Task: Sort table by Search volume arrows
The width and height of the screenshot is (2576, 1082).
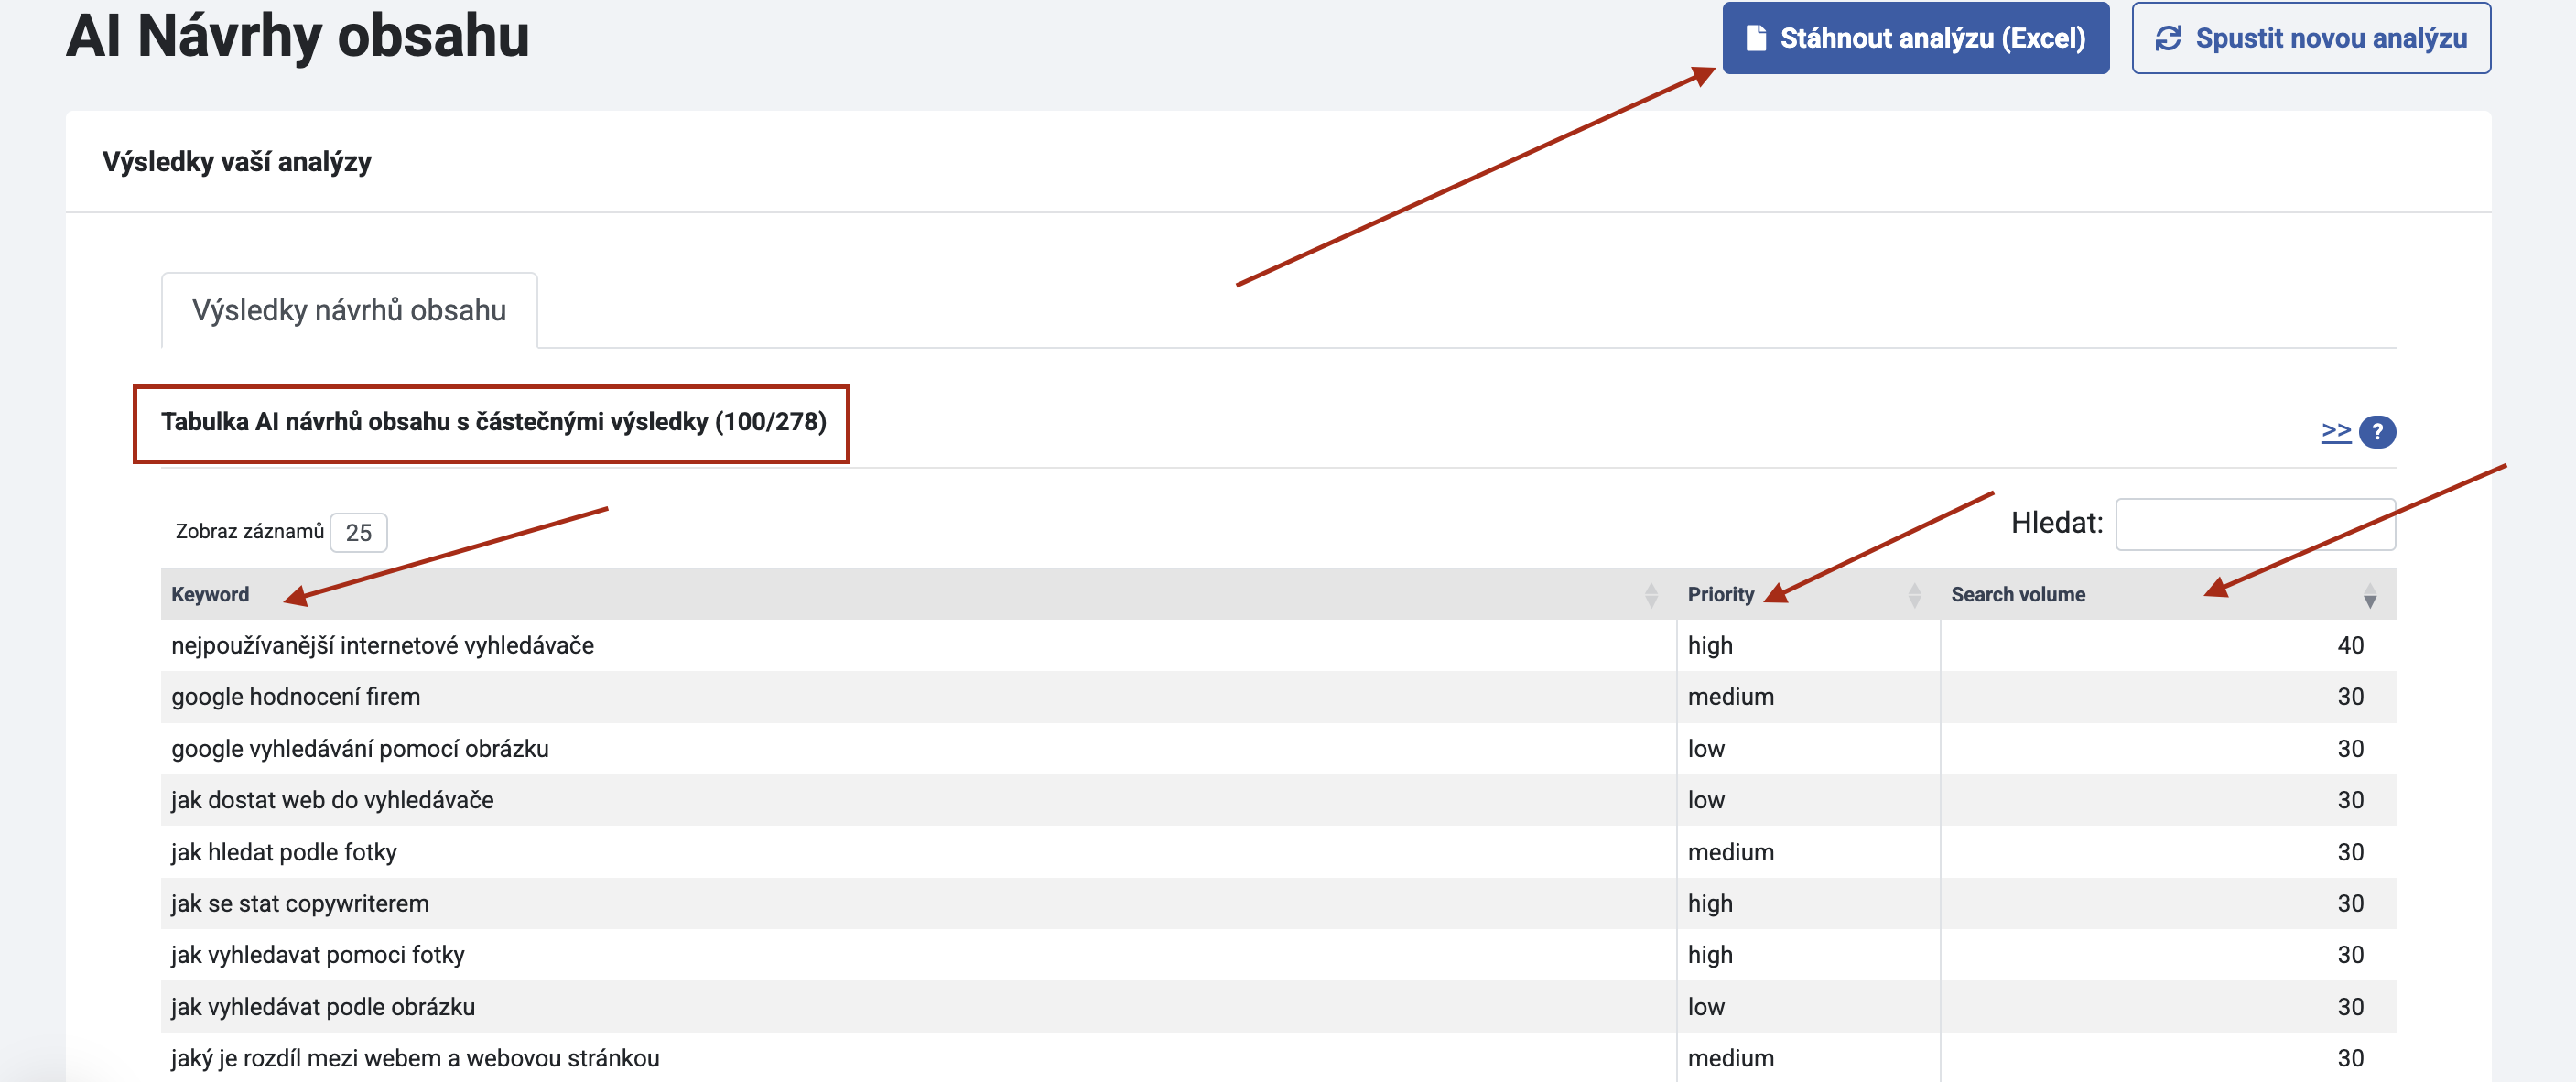Action: pos(2369,596)
